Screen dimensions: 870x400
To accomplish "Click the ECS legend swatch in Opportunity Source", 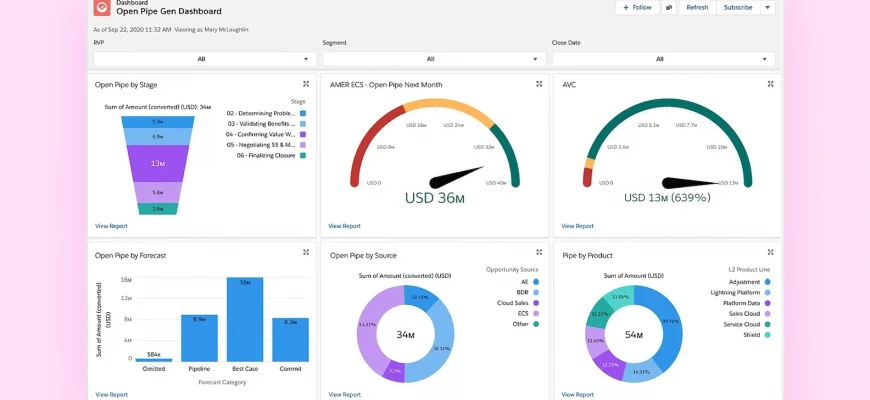I will [537, 313].
